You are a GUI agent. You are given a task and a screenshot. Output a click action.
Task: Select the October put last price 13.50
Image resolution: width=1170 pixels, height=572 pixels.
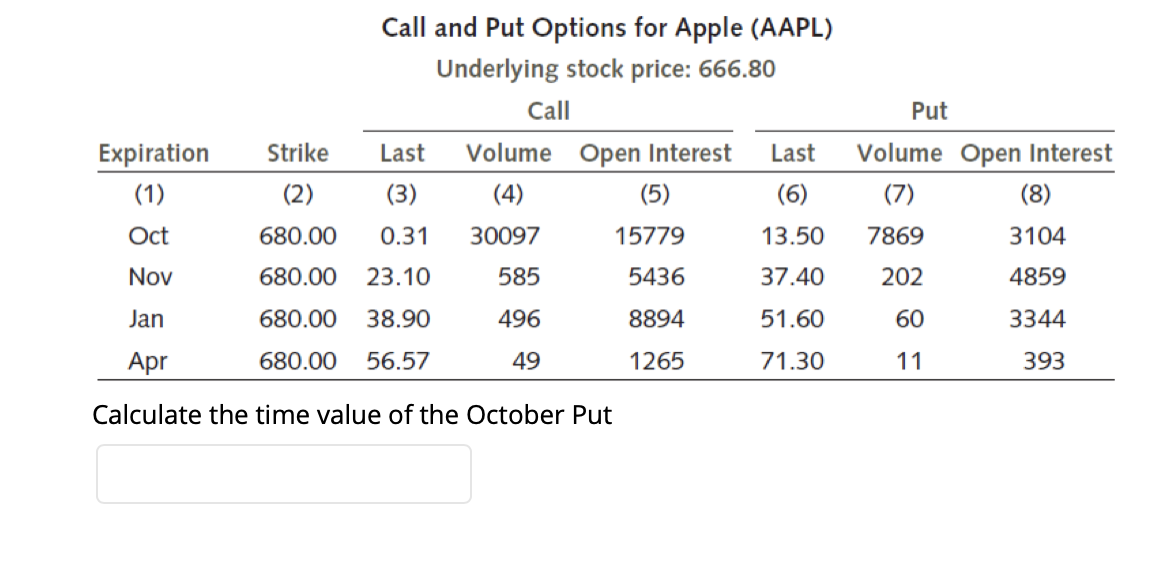coord(792,236)
